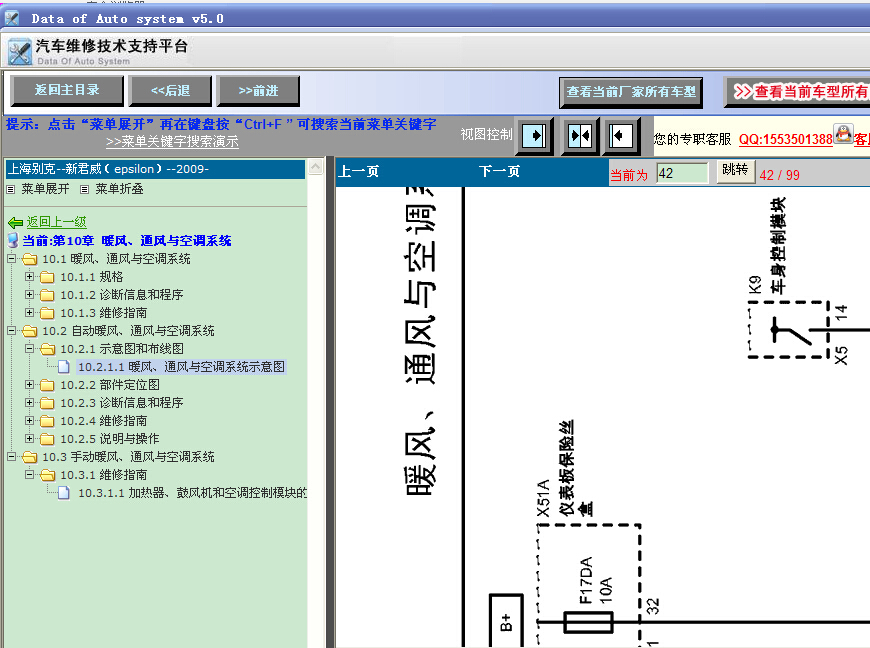This screenshot has height=648, width=870.
Task: Click folder icon of 10.2.1 示意图和布线图
Action: (48, 349)
